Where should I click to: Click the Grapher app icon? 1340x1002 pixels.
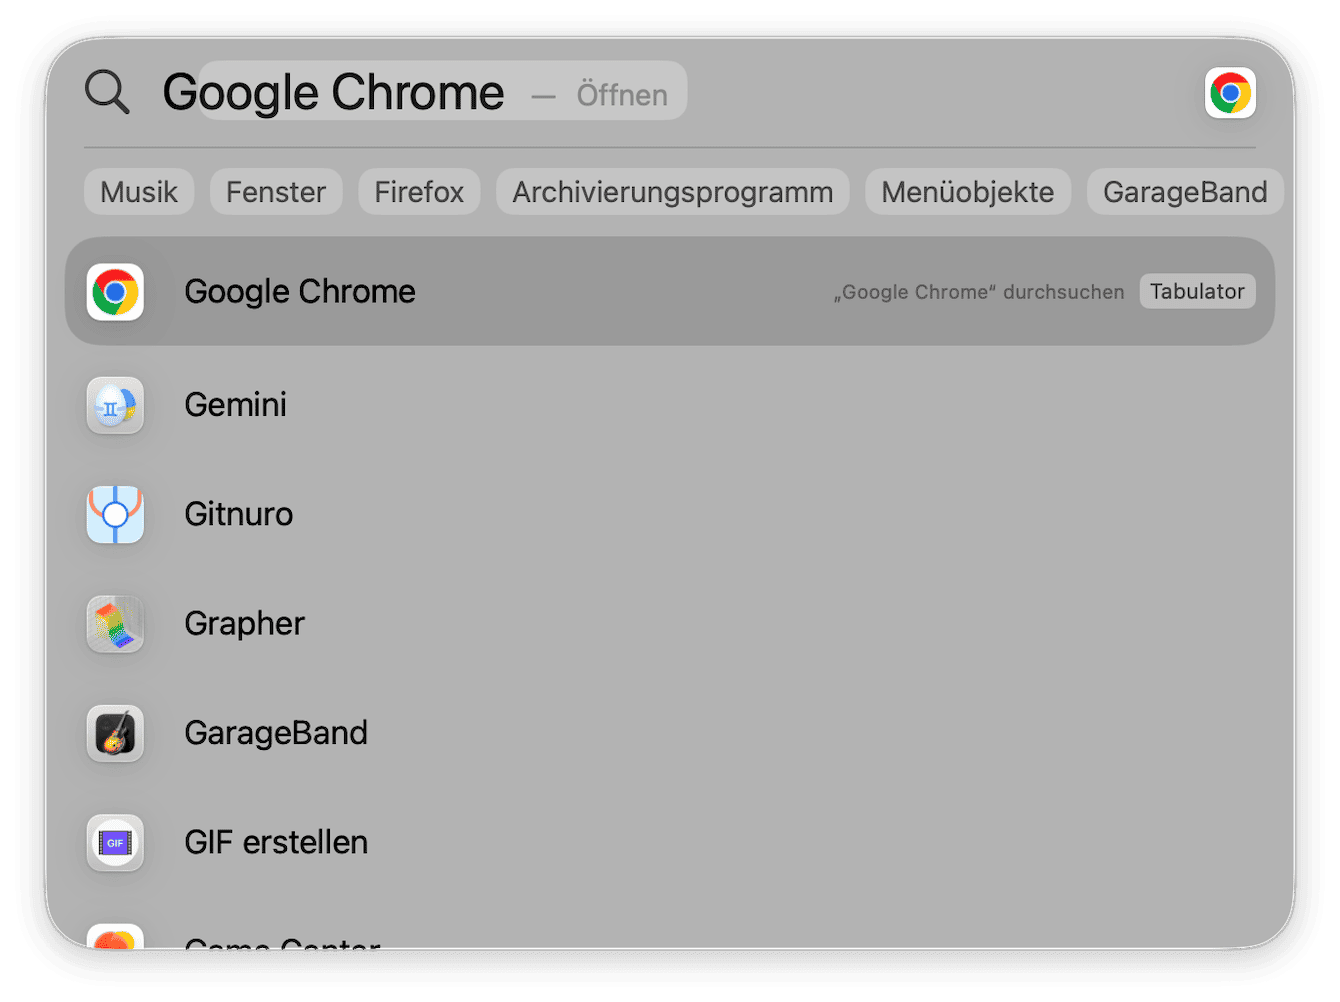coord(115,624)
